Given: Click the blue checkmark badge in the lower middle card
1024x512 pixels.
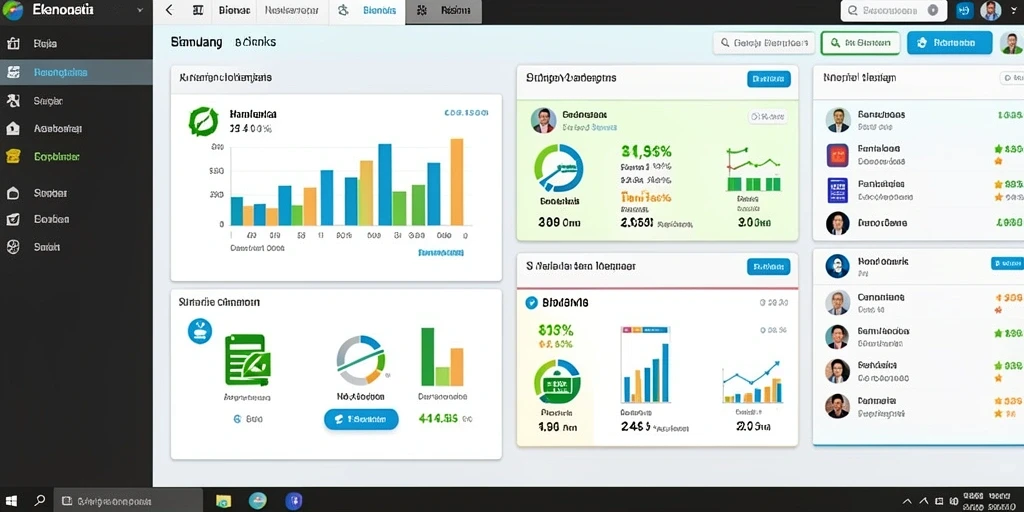Looking at the screenshot, I should pos(531,302).
